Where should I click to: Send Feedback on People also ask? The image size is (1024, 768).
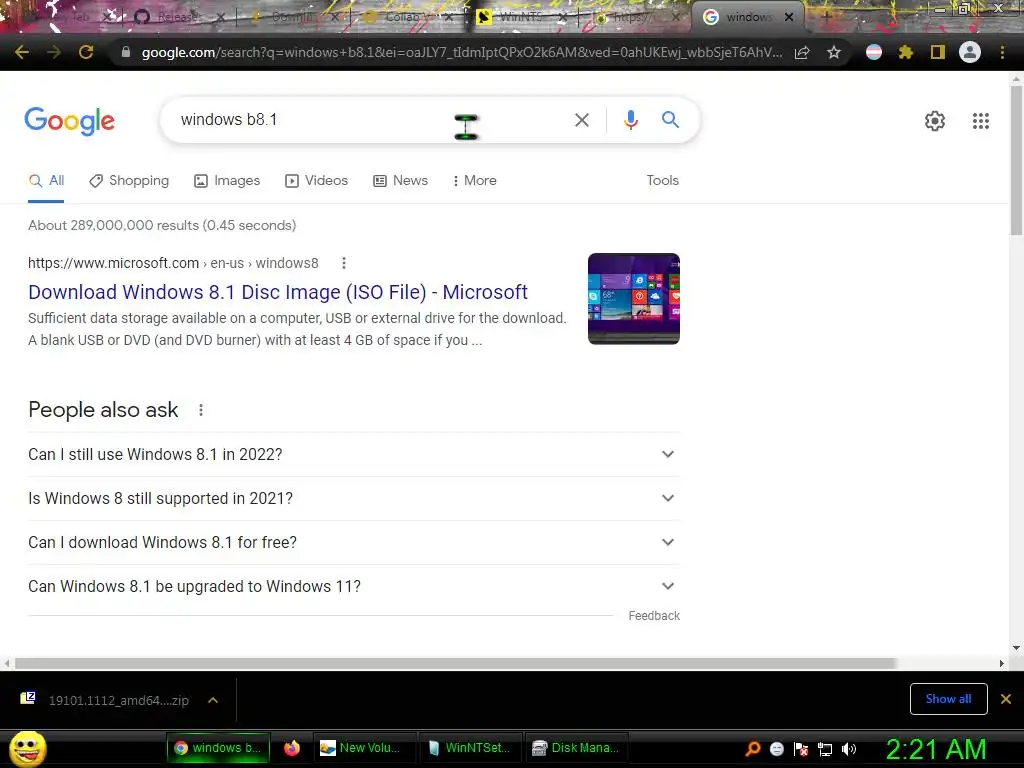[654, 616]
